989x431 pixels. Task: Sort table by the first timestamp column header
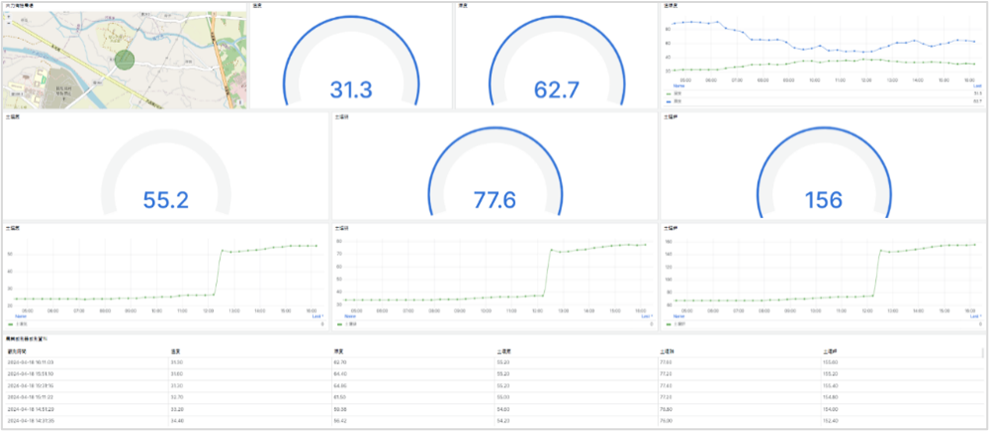point(22,352)
